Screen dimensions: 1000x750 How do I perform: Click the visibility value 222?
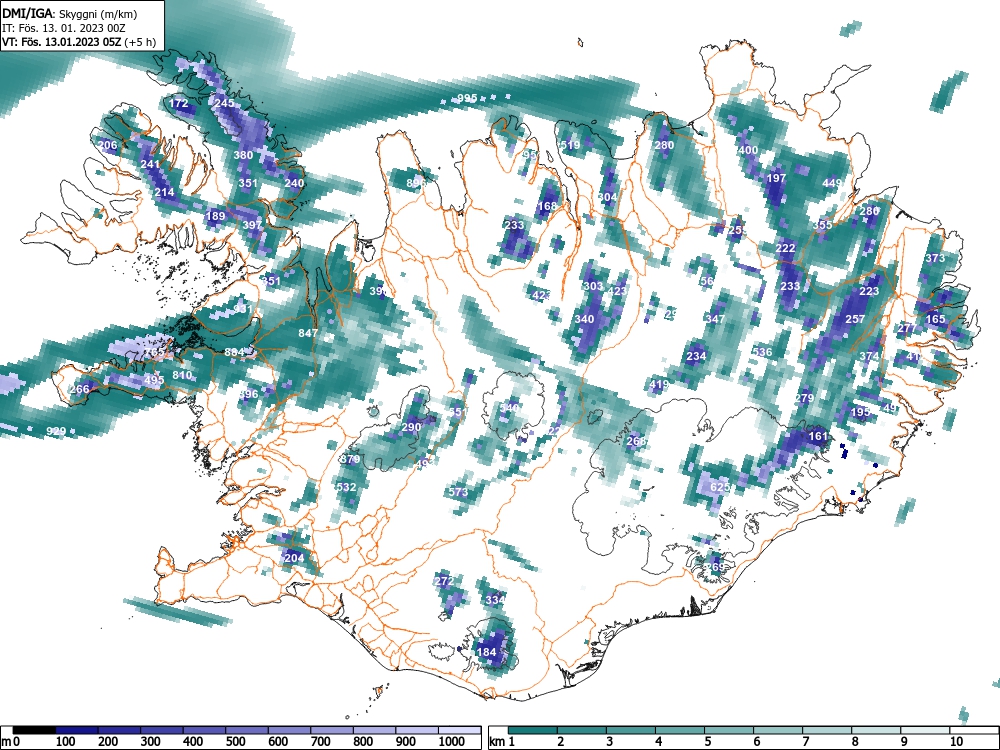786,249
